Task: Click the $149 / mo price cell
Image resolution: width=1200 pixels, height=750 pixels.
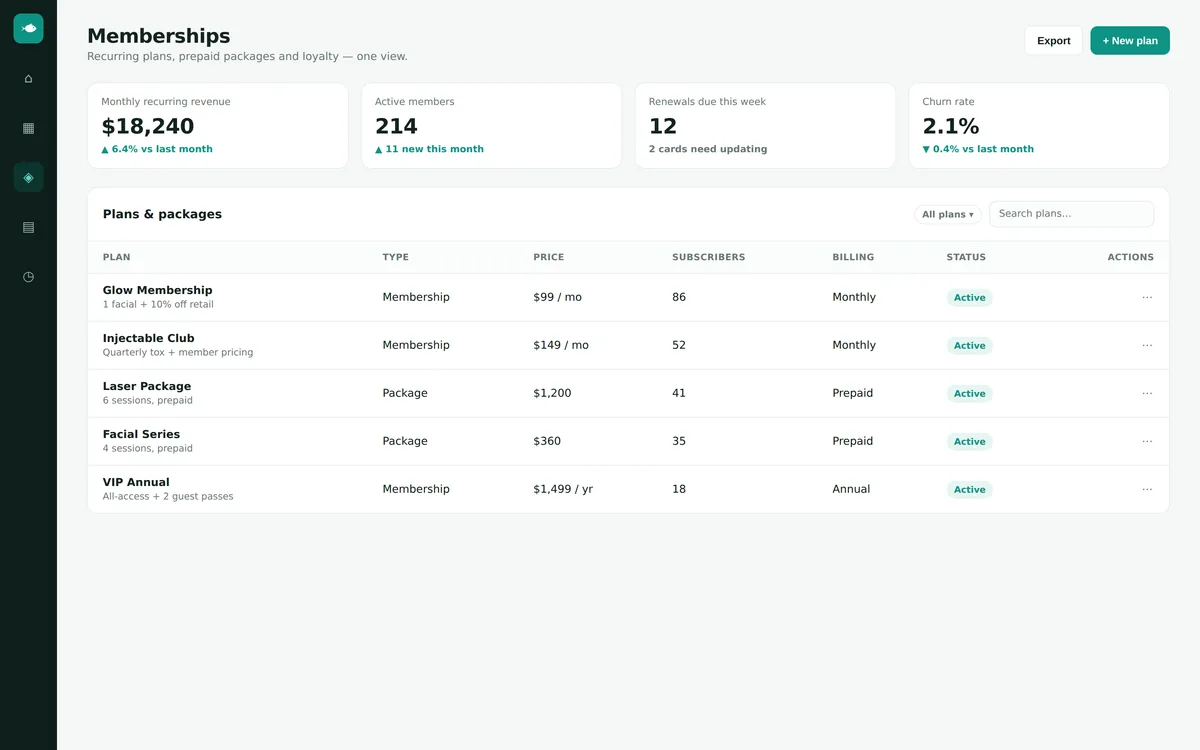Action: pyautogui.click(x=561, y=345)
